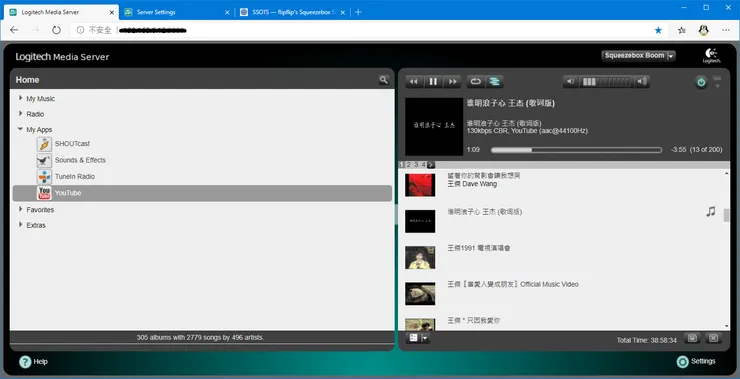Image resolution: width=740 pixels, height=379 pixels.
Task: Close the Server Settings tab
Action: [x=227, y=12]
